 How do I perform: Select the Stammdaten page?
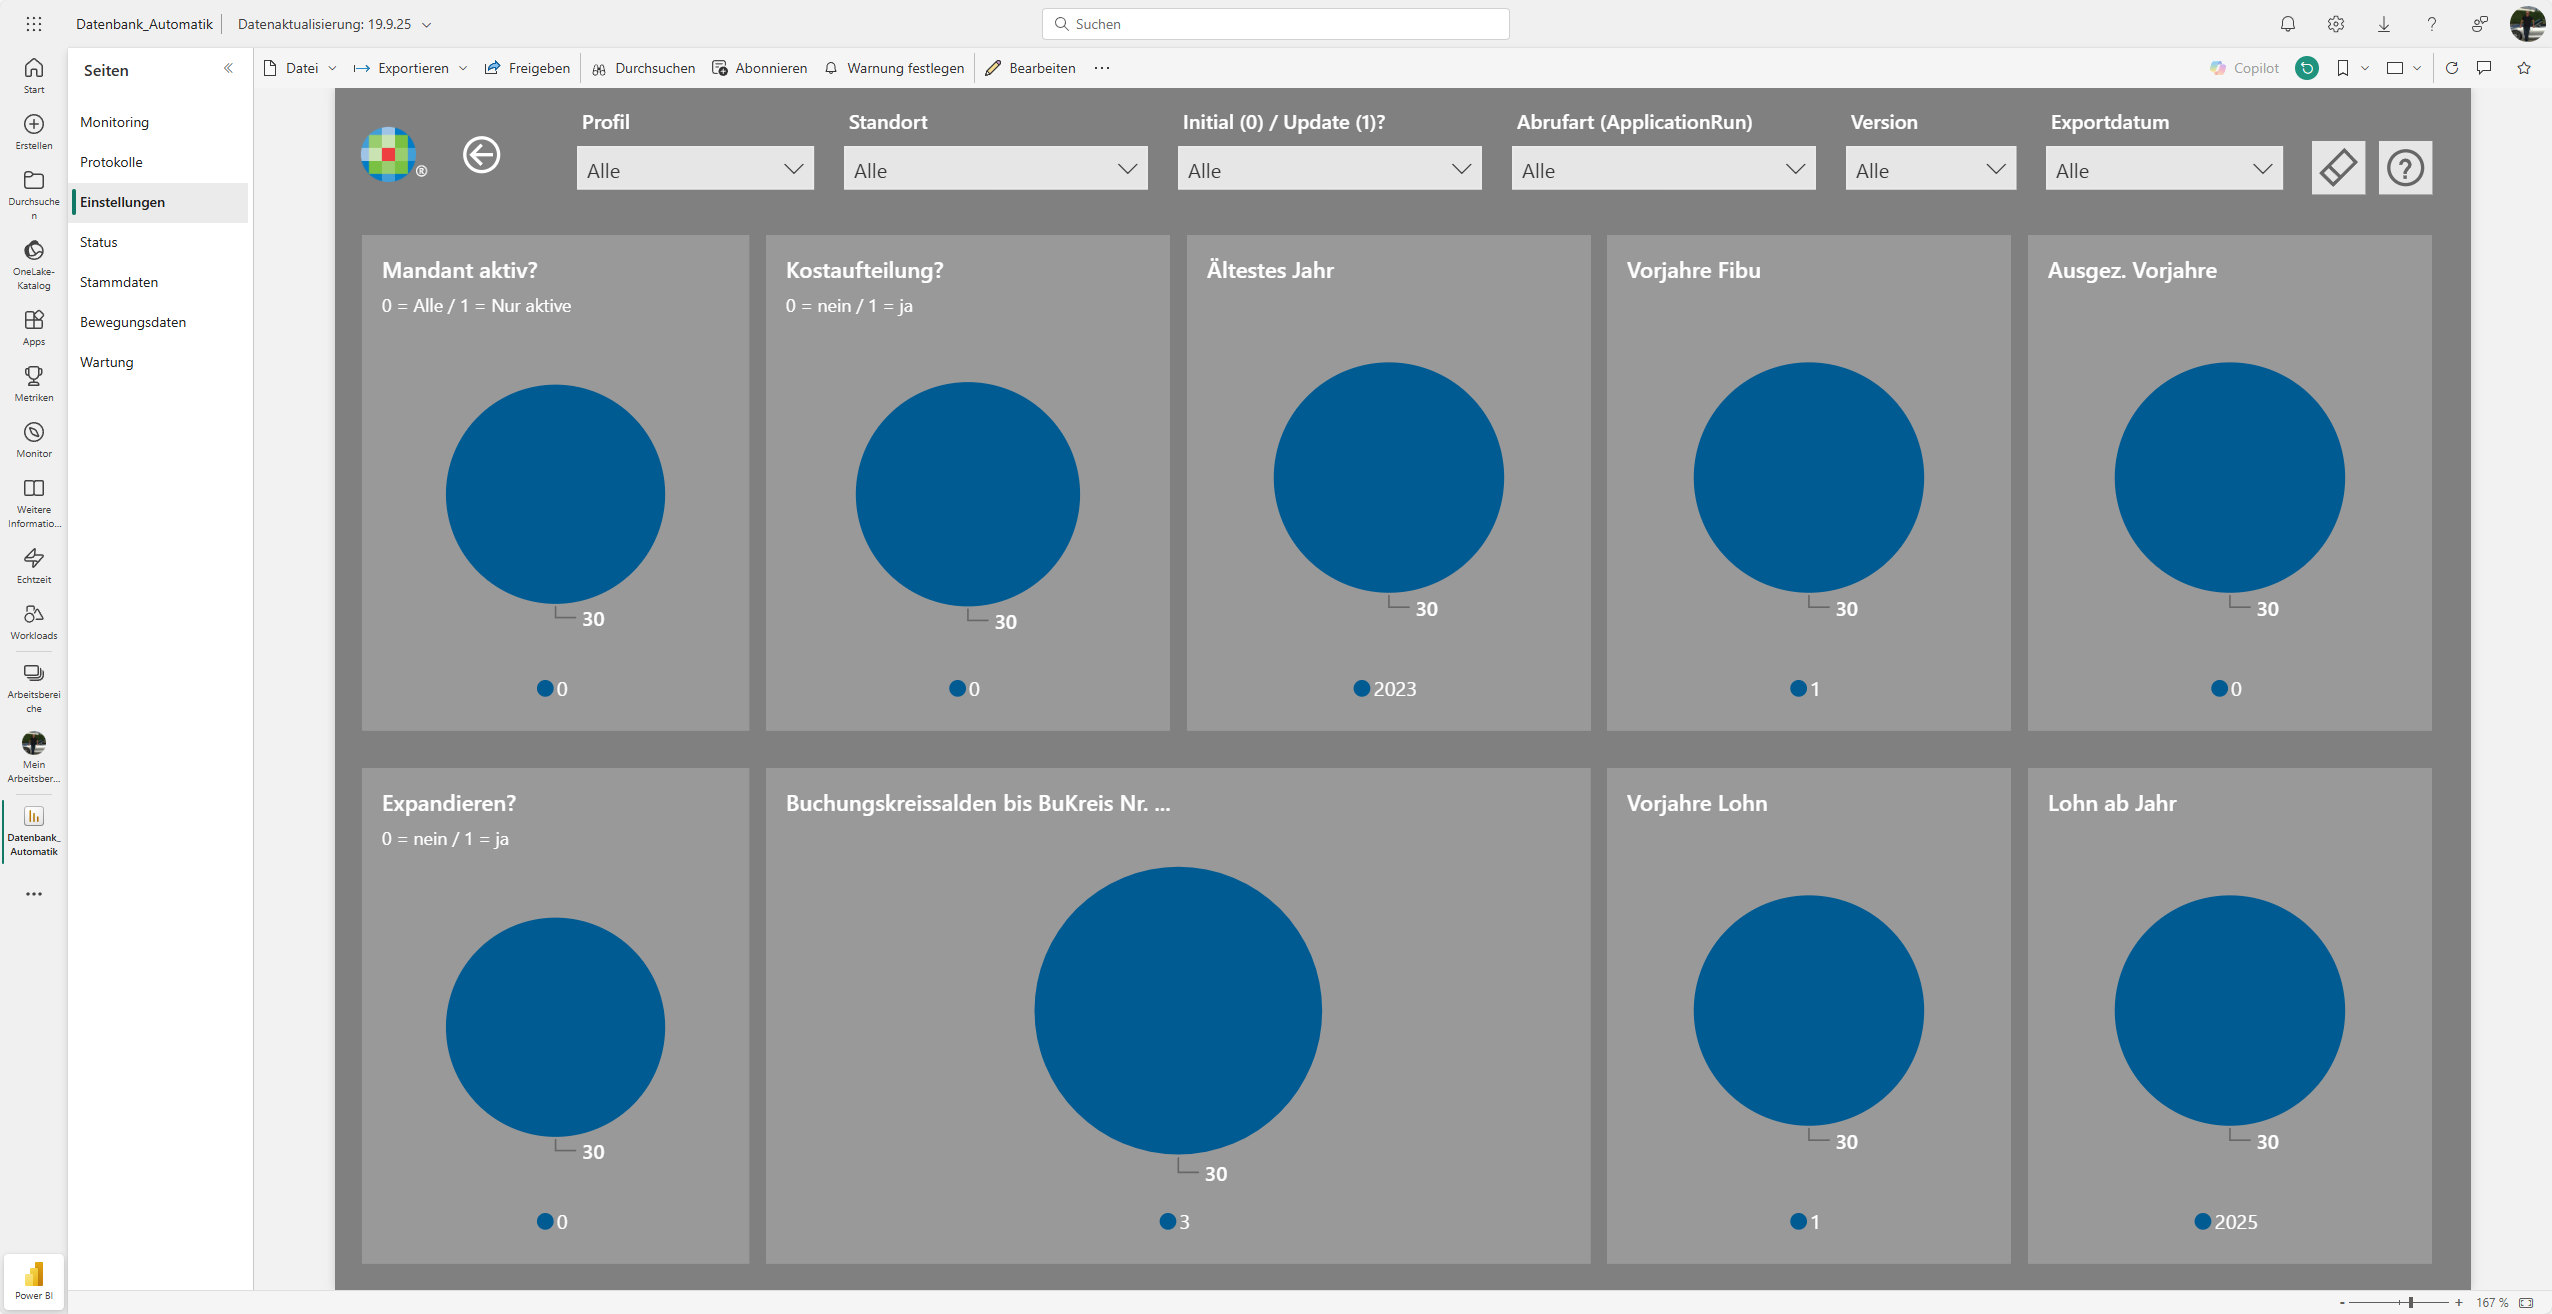click(x=160, y=282)
